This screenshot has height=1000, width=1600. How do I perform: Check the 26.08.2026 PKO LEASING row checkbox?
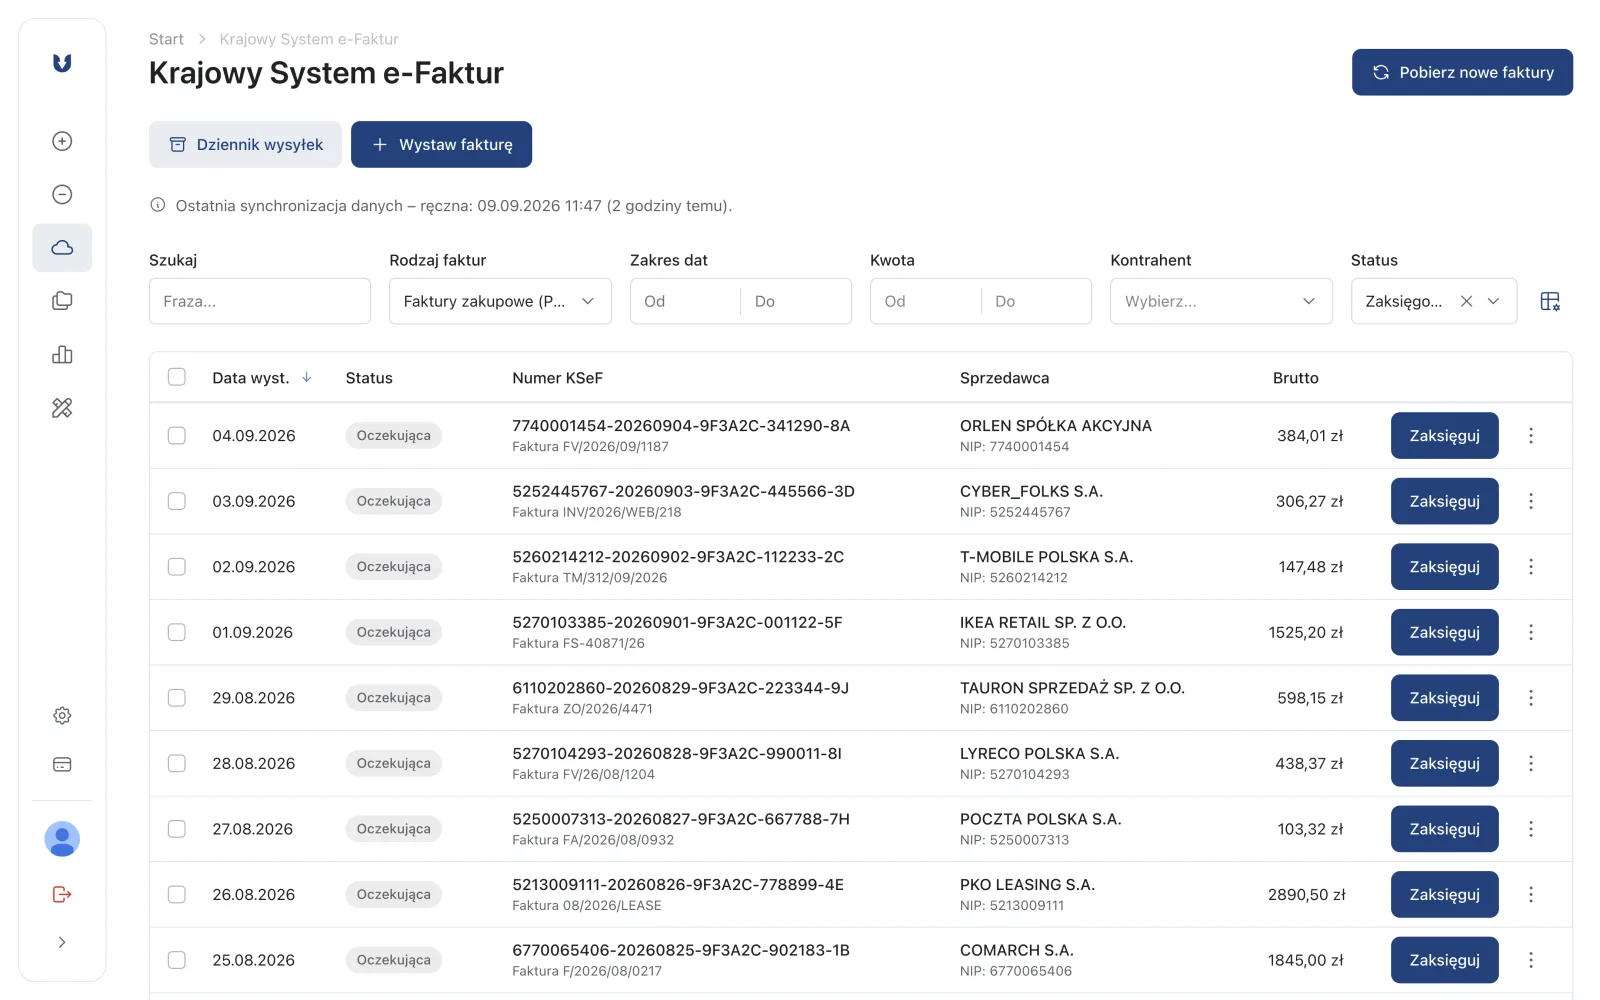click(x=177, y=894)
